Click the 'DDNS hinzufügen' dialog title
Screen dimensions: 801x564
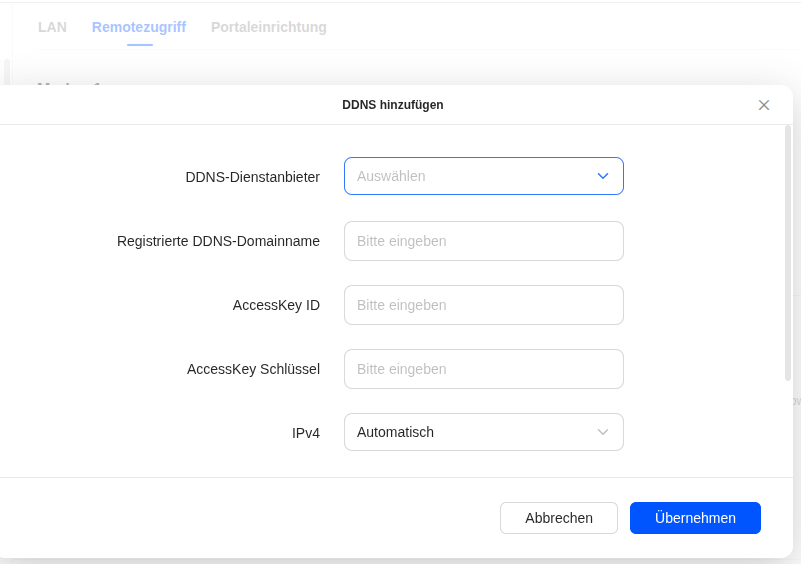pyautogui.click(x=393, y=105)
